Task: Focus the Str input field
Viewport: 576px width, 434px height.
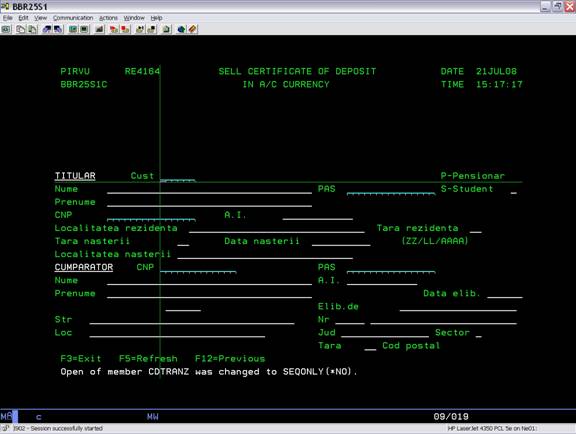Action: pos(192,320)
